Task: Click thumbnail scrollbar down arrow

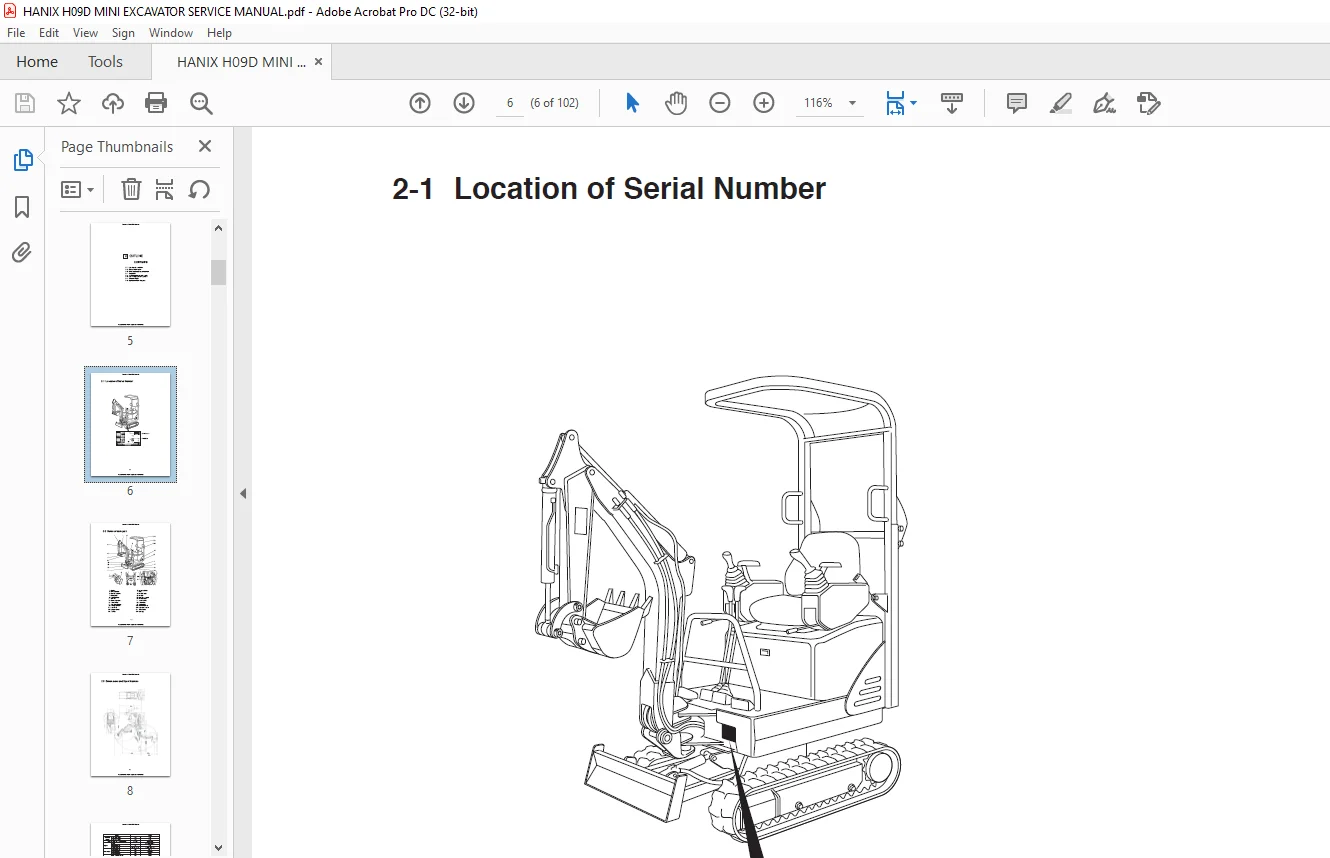Action: [219, 847]
